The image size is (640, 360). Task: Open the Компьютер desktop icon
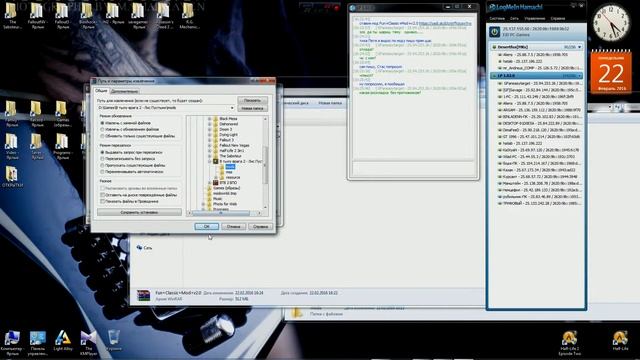point(12,343)
